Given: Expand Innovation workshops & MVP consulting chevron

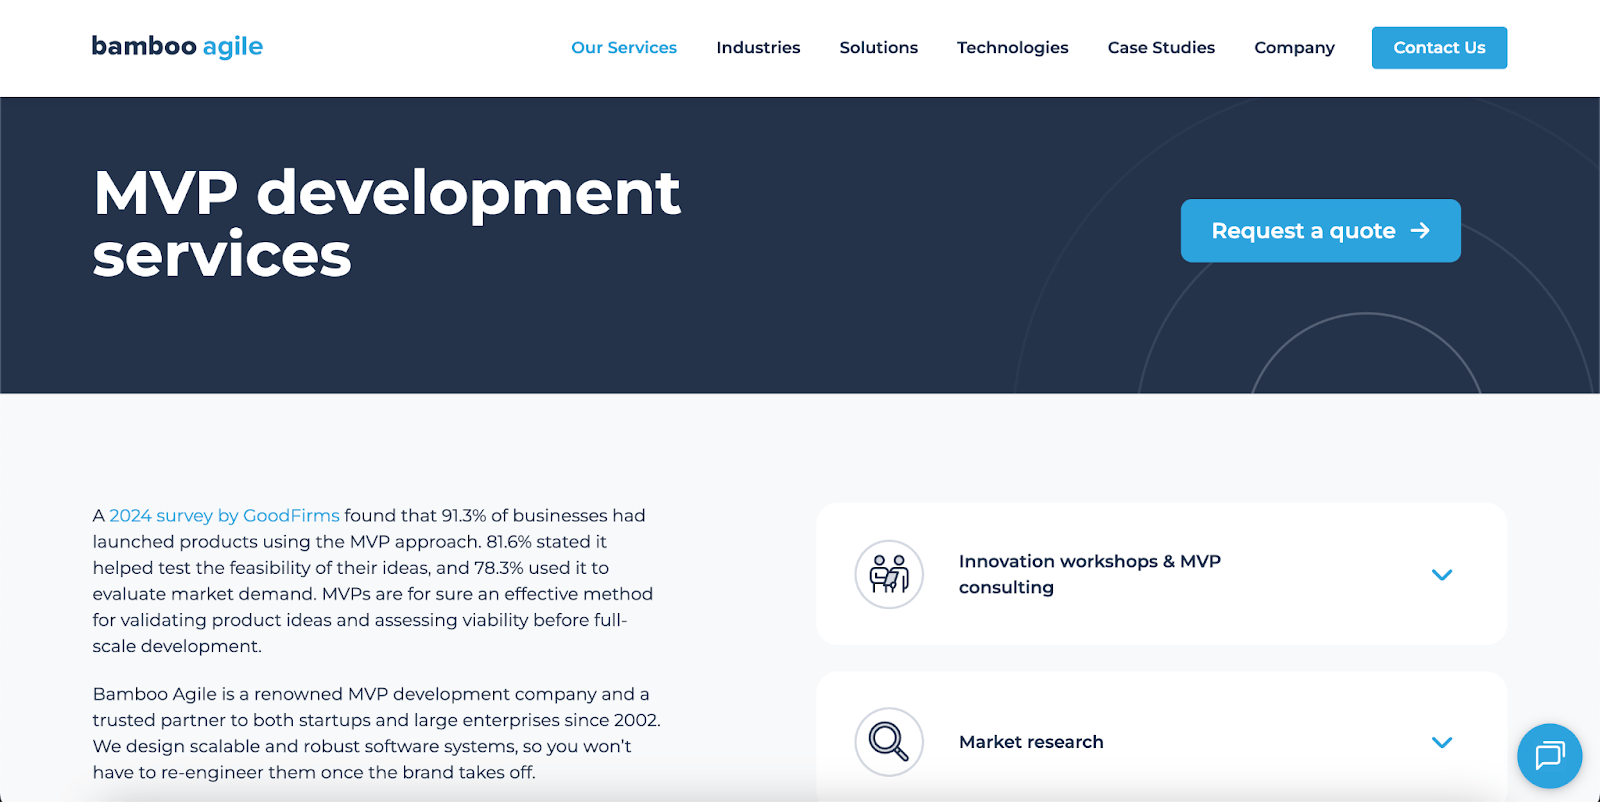Looking at the screenshot, I should (x=1441, y=575).
